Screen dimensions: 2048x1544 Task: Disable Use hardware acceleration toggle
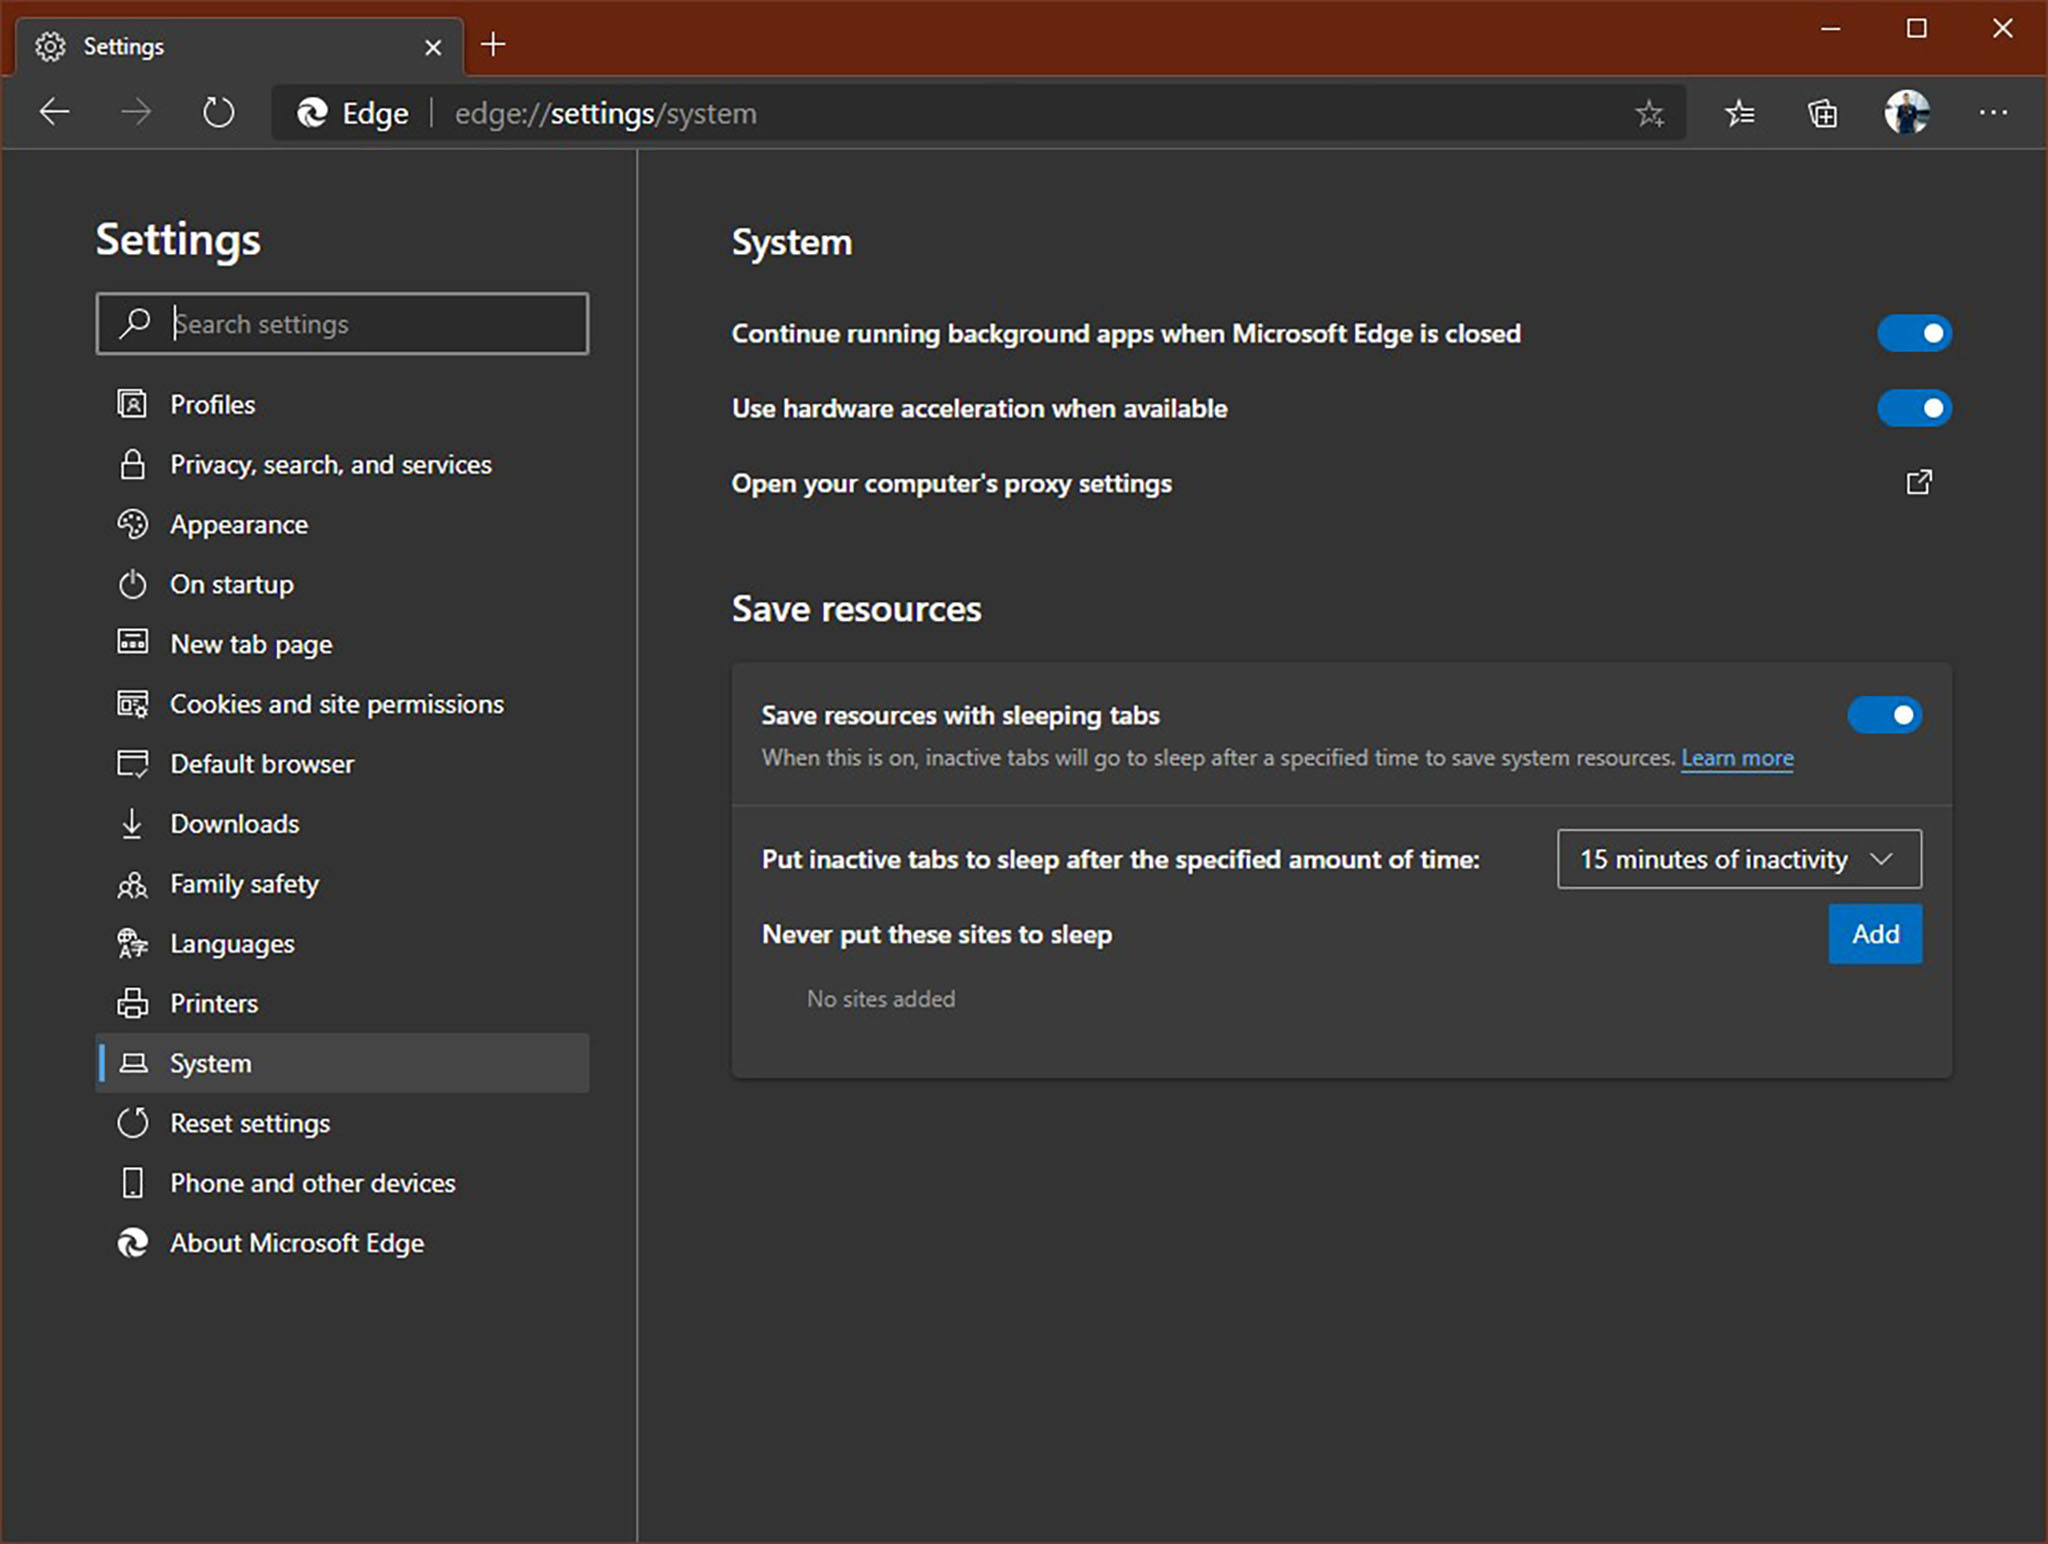tap(1913, 408)
